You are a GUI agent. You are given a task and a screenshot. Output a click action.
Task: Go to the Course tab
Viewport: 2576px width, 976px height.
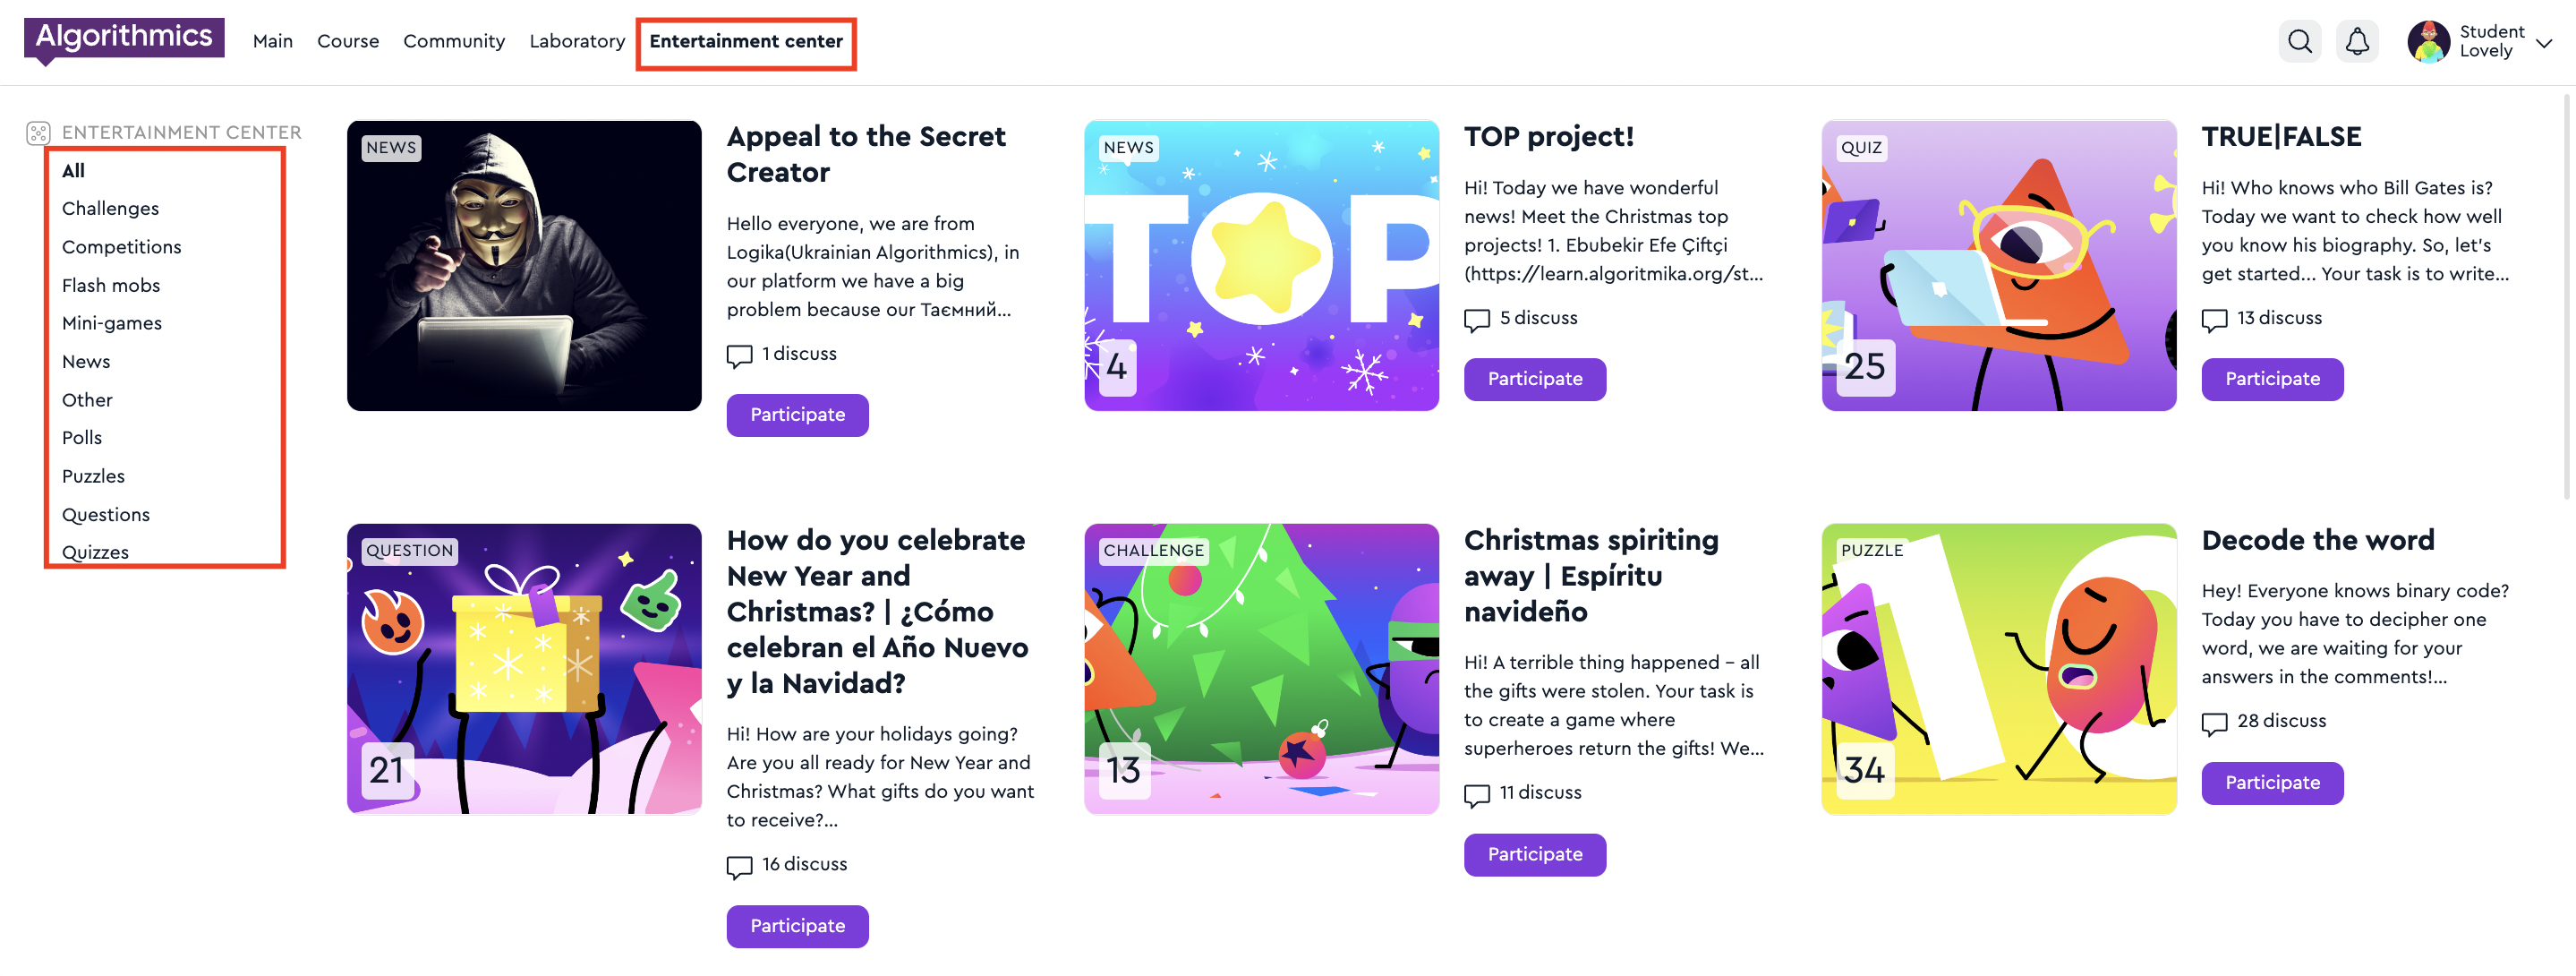tap(348, 41)
